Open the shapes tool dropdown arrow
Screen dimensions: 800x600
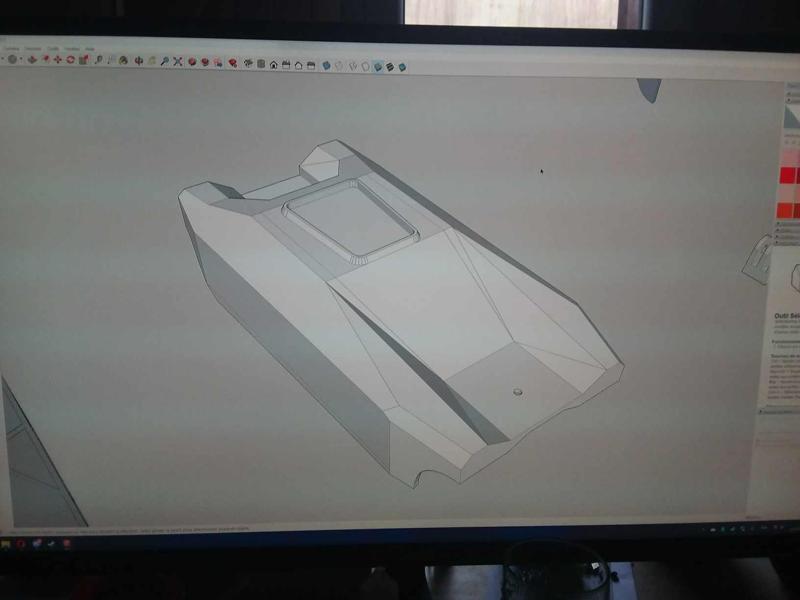(21, 59)
